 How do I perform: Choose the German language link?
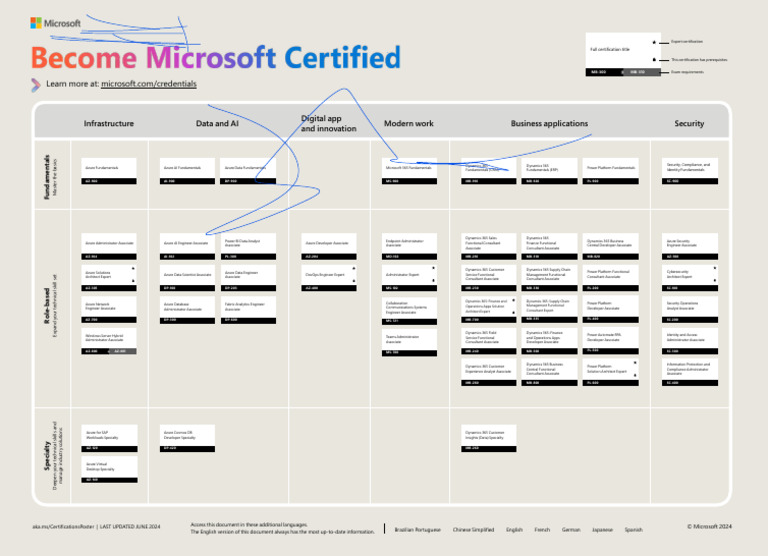click(x=571, y=530)
